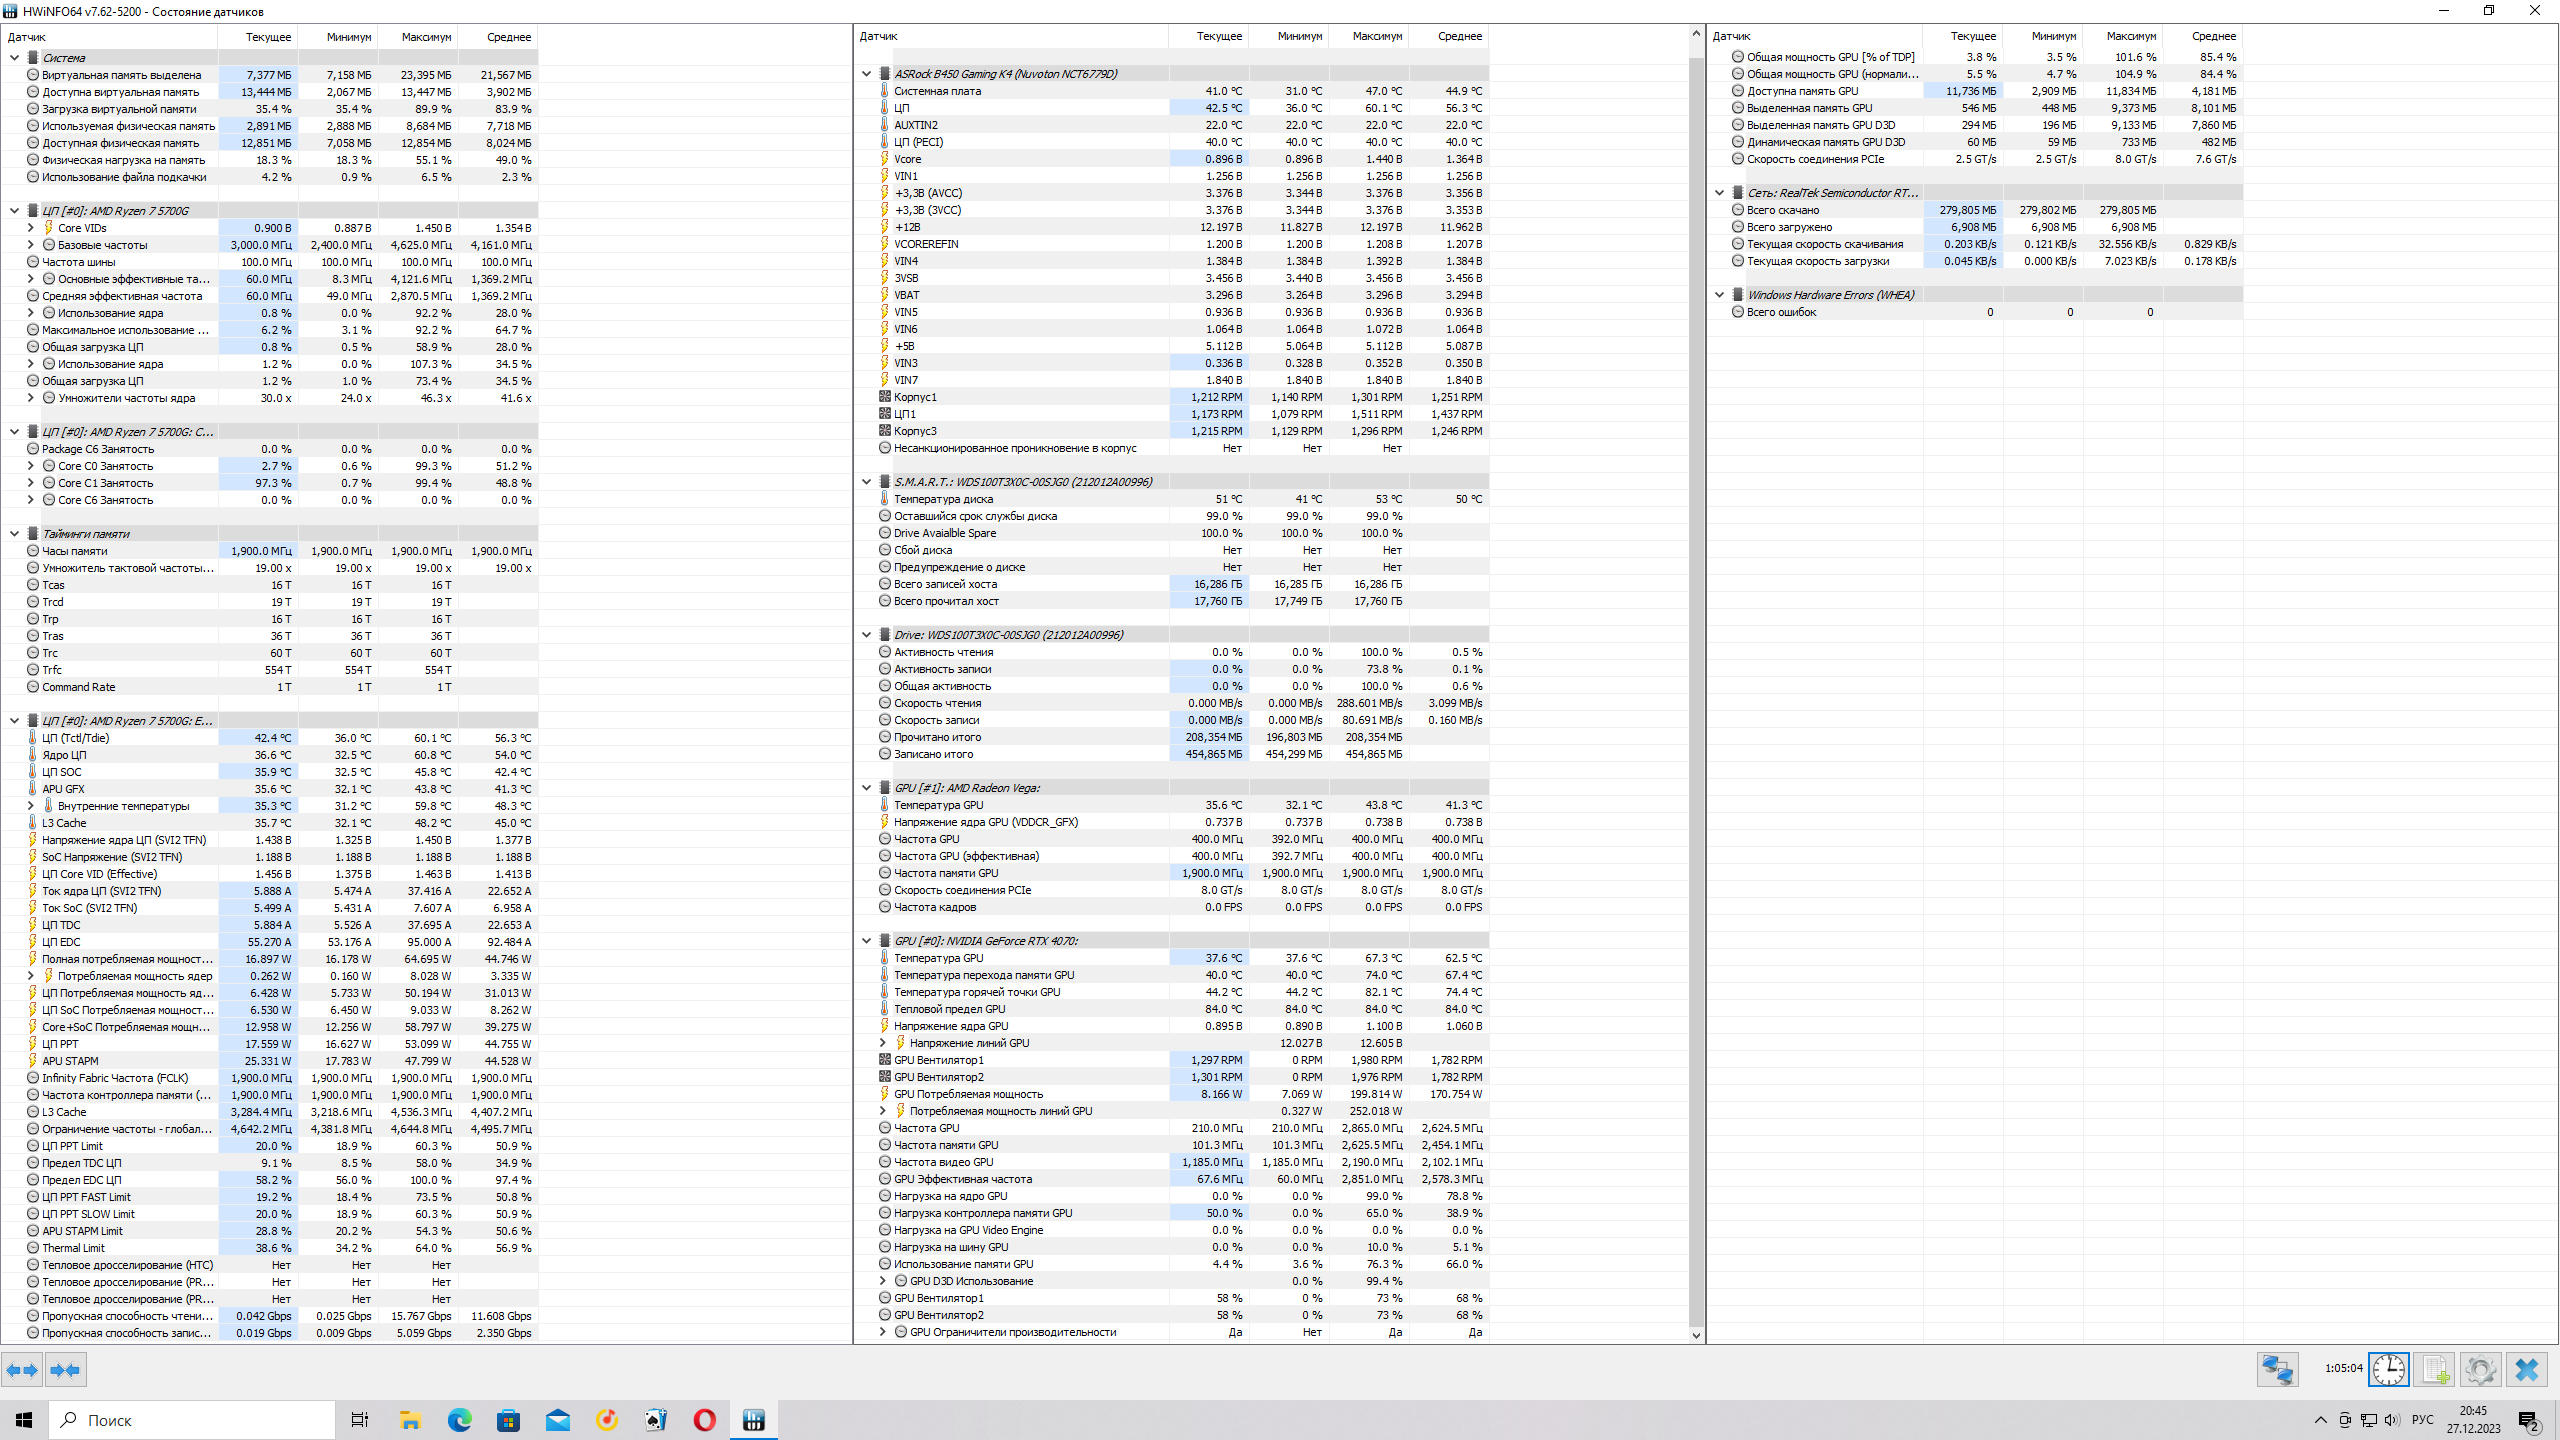Collapse the Система sensor group
Image resolution: width=2560 pixels, height=1440 pixels.
pyautogui.click(x=15, y=58)
